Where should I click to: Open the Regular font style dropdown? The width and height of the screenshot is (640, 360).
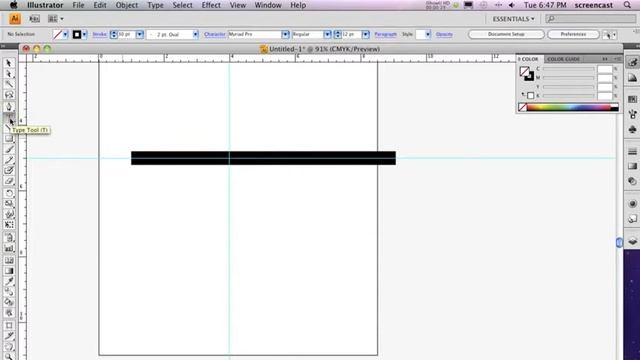(327, 35)
